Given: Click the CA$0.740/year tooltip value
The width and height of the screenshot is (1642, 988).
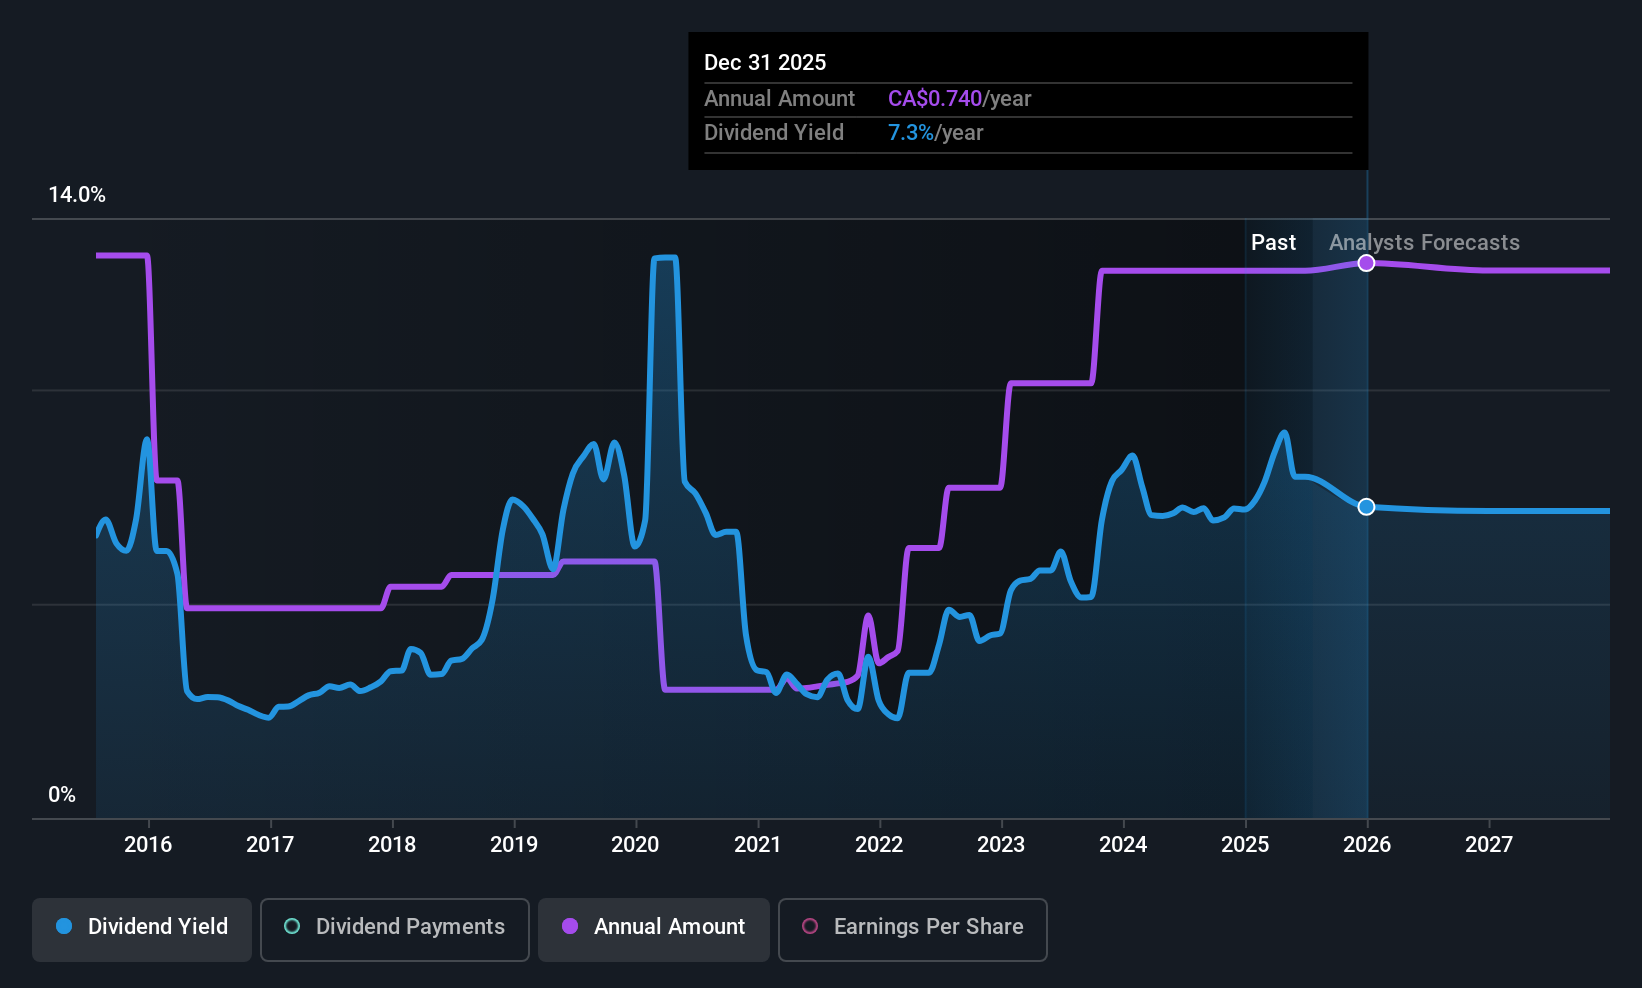Looking at the screenshot, I should [x=959, y=99].
